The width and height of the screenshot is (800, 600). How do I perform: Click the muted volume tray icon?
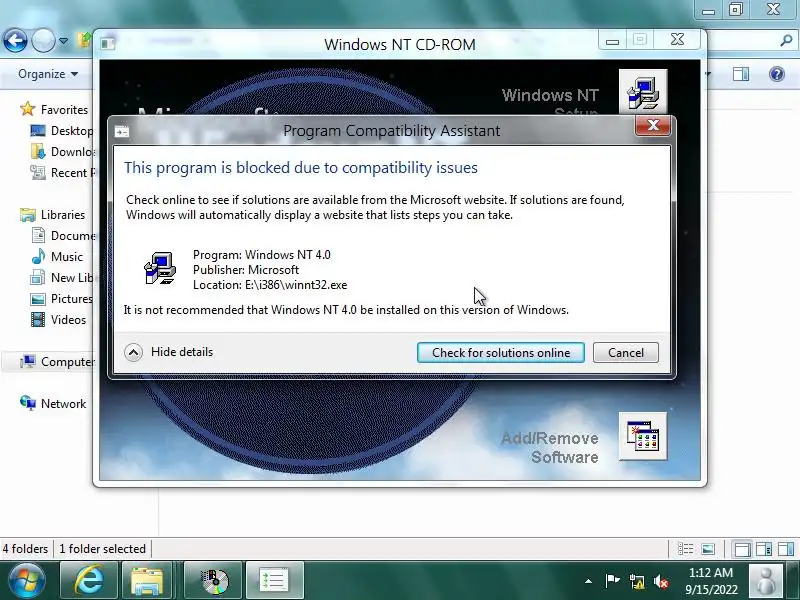pyautogui.click(x=661, y=581)
